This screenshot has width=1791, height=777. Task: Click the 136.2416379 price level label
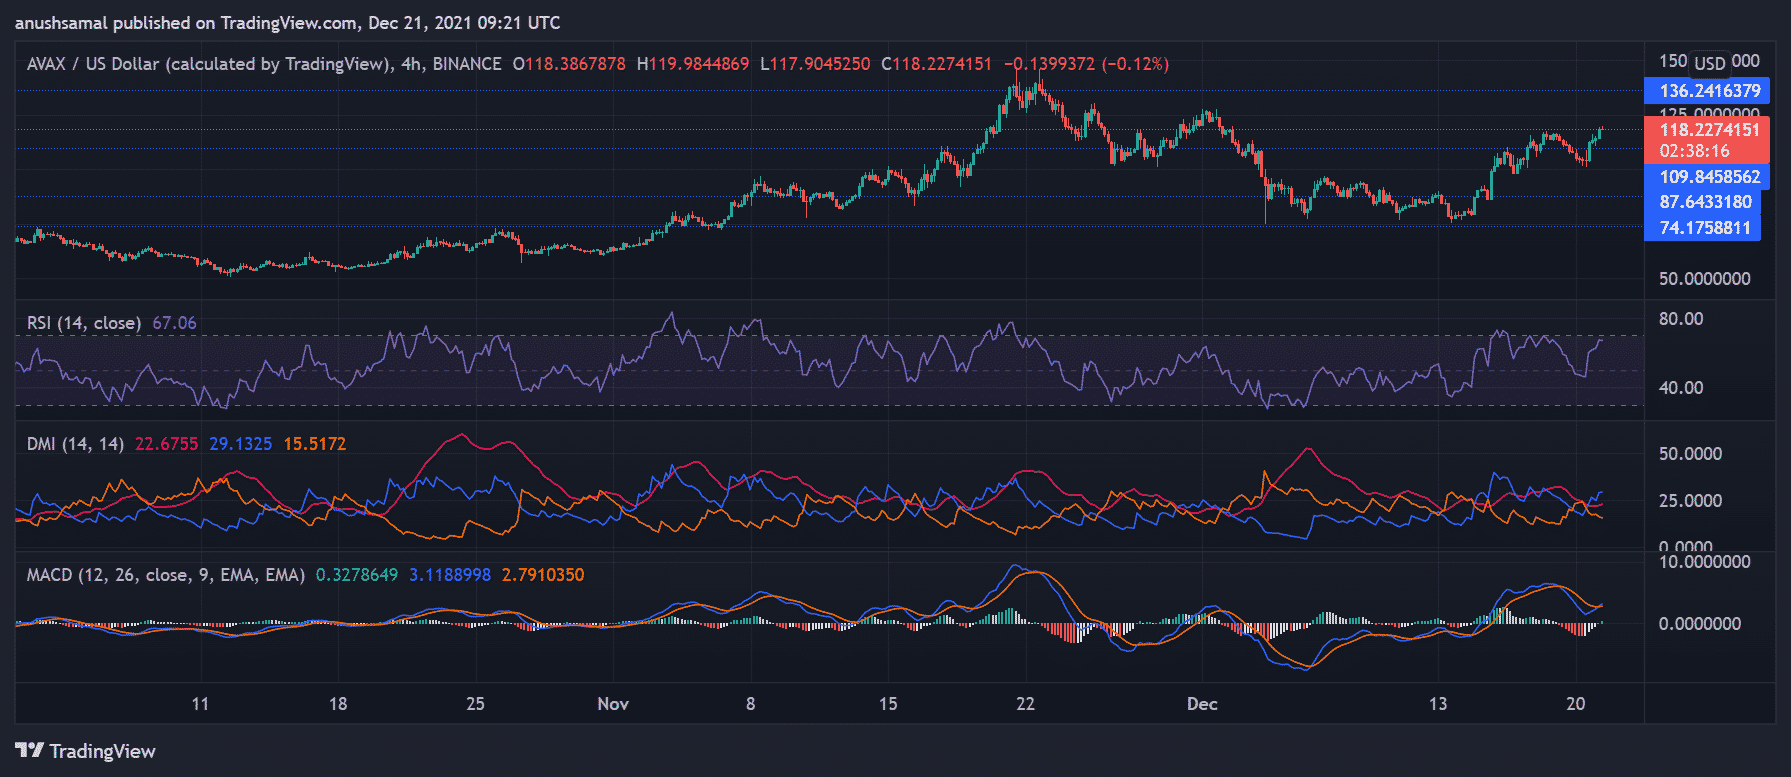point(1708,91)
